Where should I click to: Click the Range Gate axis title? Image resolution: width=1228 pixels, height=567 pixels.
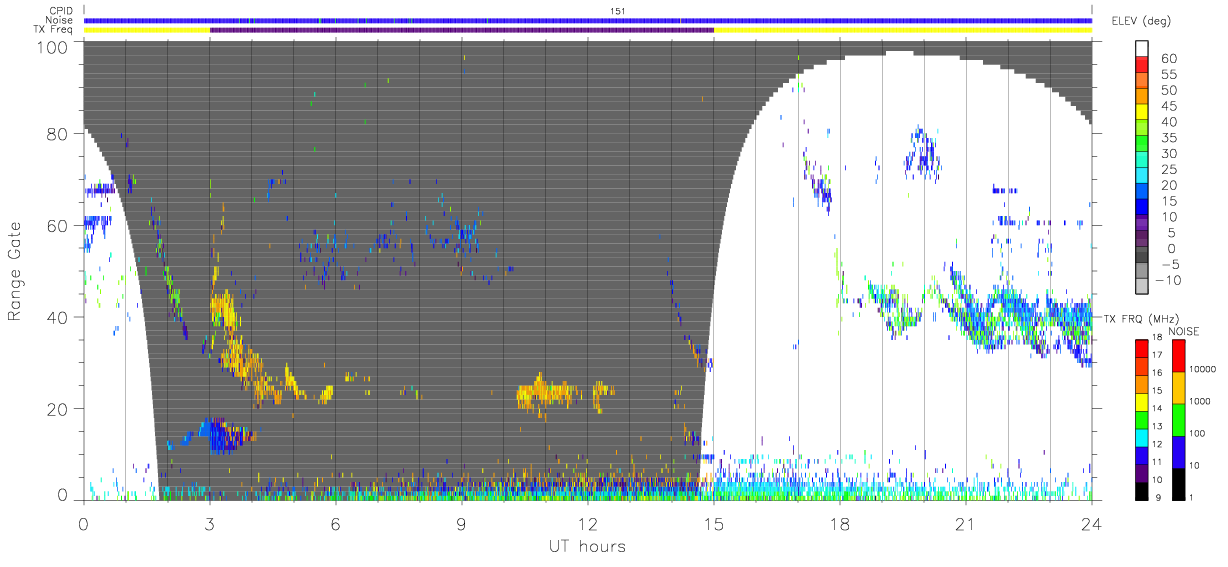[16, 272]
